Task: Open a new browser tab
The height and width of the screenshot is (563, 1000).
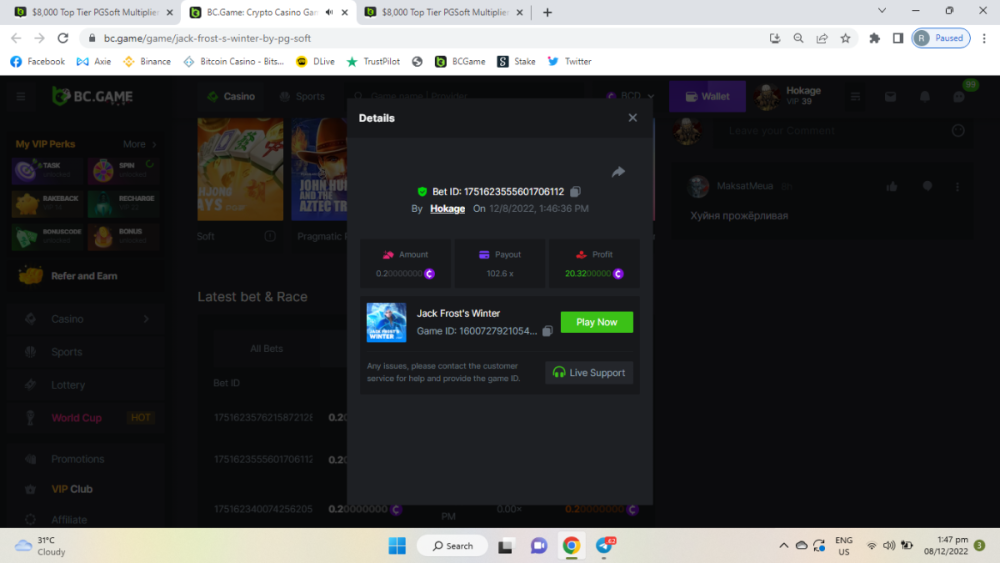Action: coord(547,12)
